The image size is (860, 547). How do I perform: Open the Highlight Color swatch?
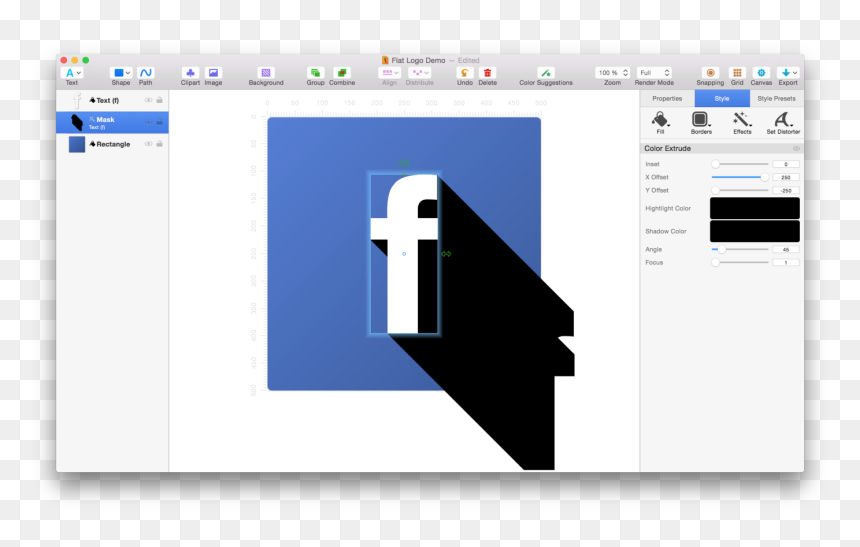(x=755, y=208)
